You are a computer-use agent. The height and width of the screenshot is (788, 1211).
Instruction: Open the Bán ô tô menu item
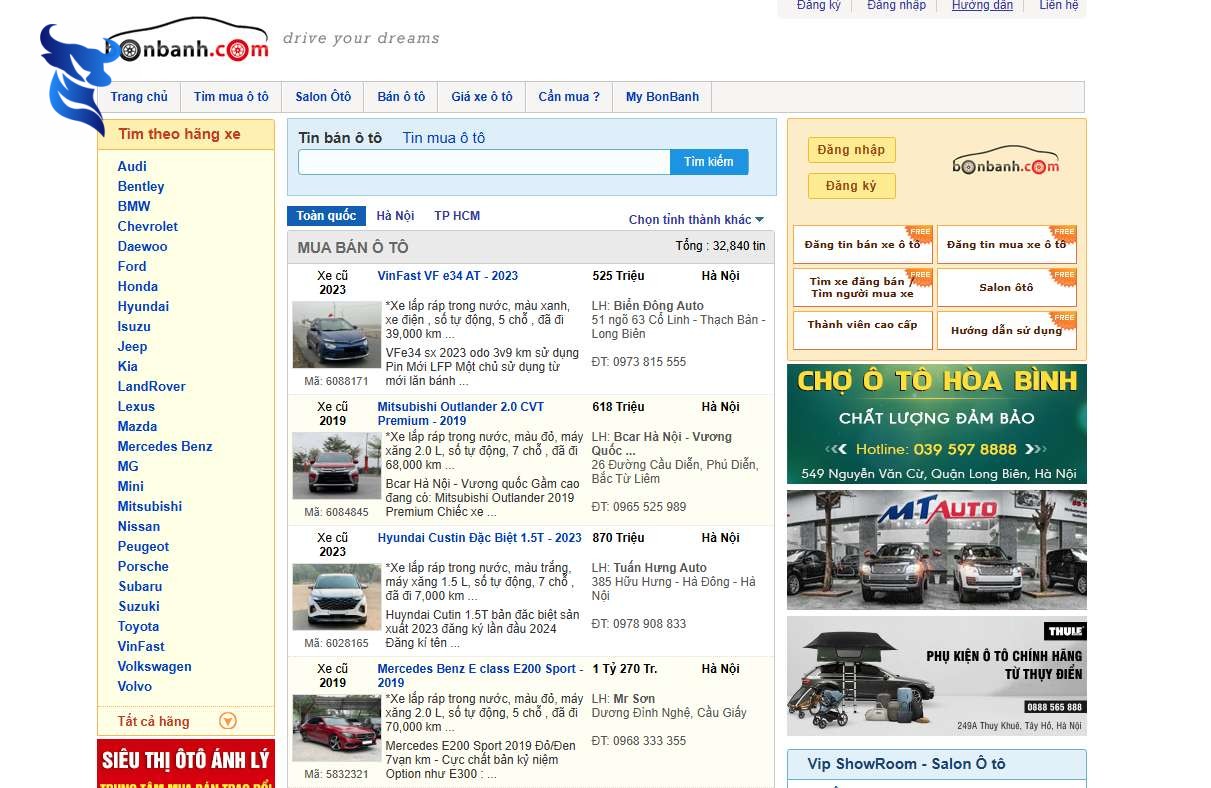coord(401,97)
